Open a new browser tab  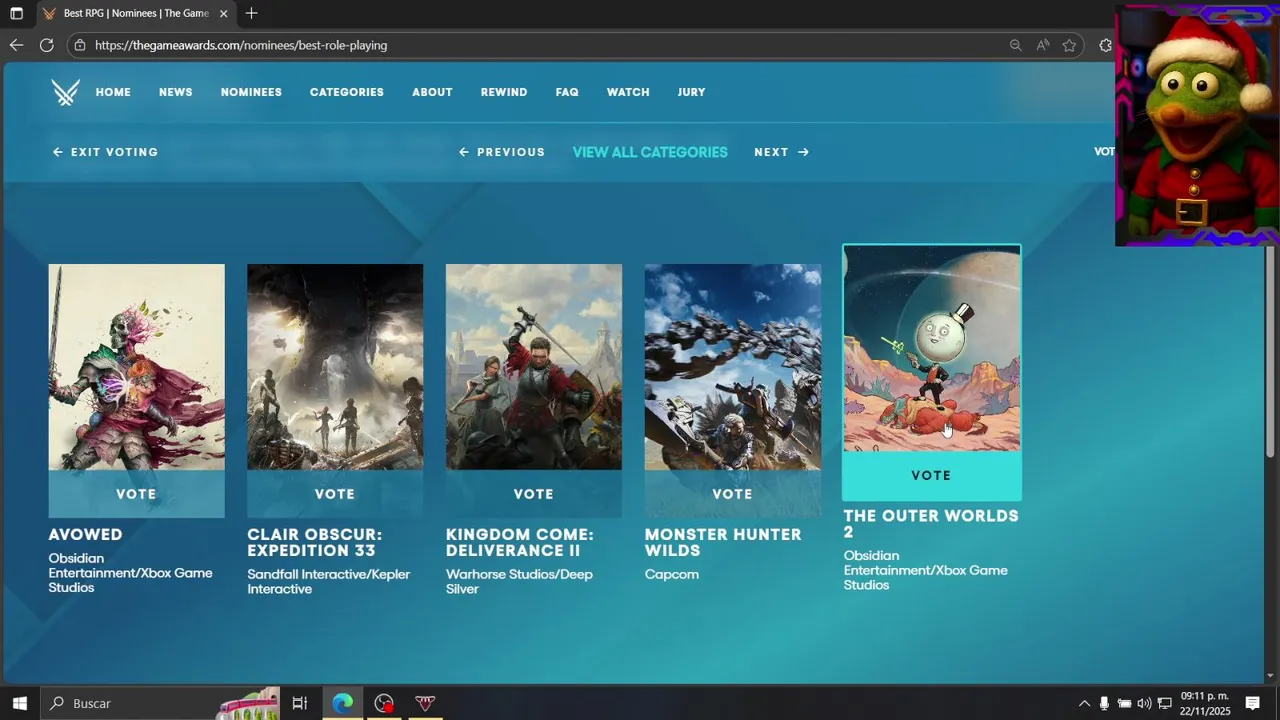click(x=251, y=13)
